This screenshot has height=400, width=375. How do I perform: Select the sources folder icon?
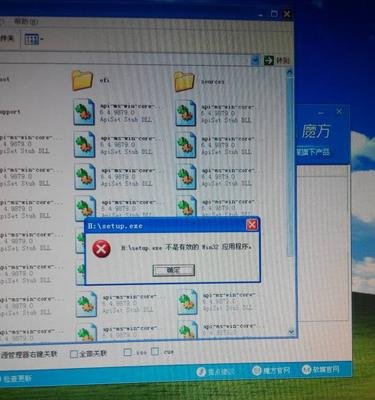pos(184,81)
